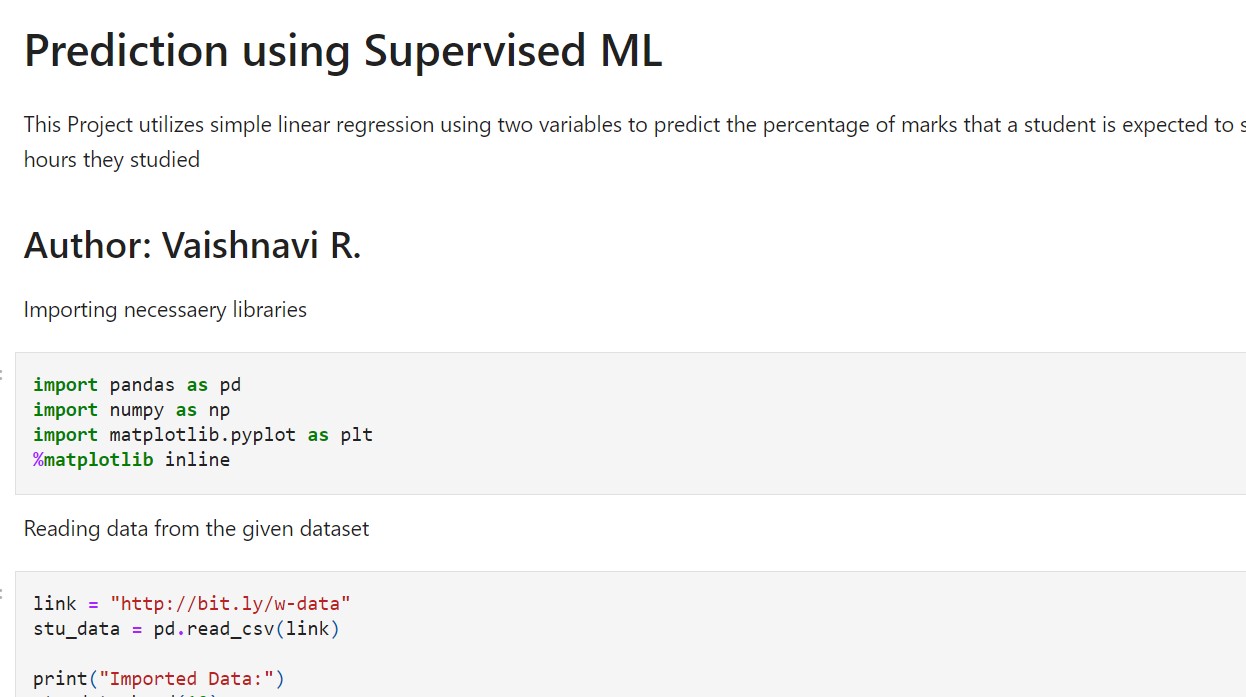Click the "read_csv" function name
Image resolution: width=1246 pixels, height=697 pixels.
coord(231,629)
